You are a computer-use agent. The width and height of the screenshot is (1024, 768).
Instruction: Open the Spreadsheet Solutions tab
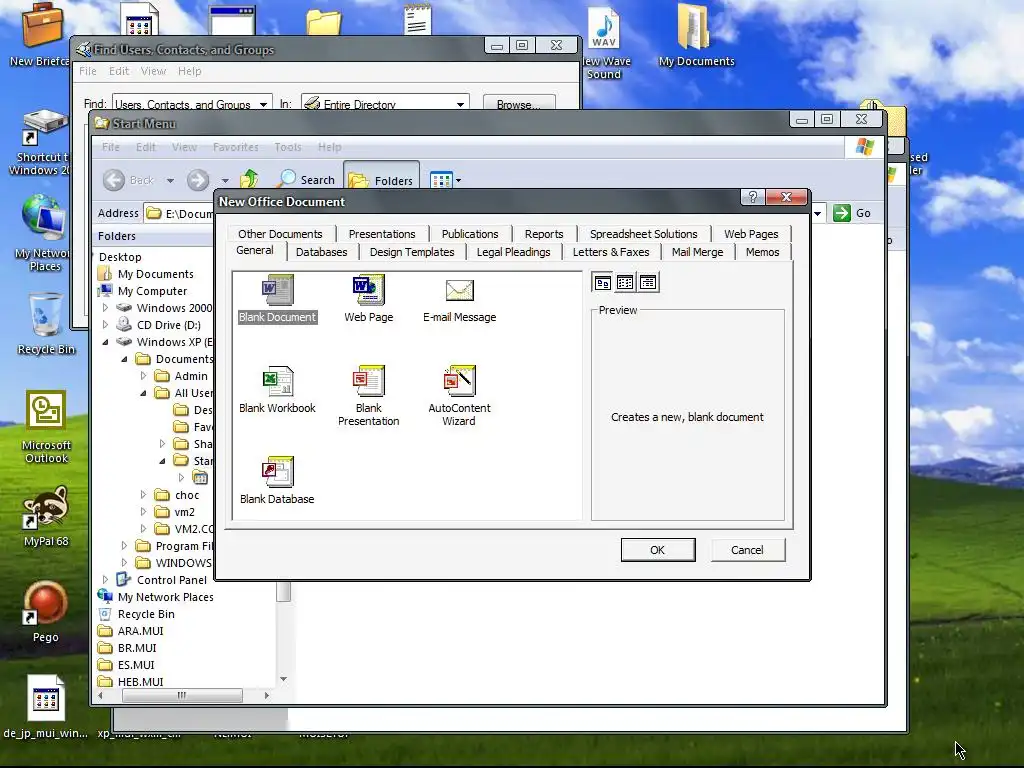click(643, 234)
